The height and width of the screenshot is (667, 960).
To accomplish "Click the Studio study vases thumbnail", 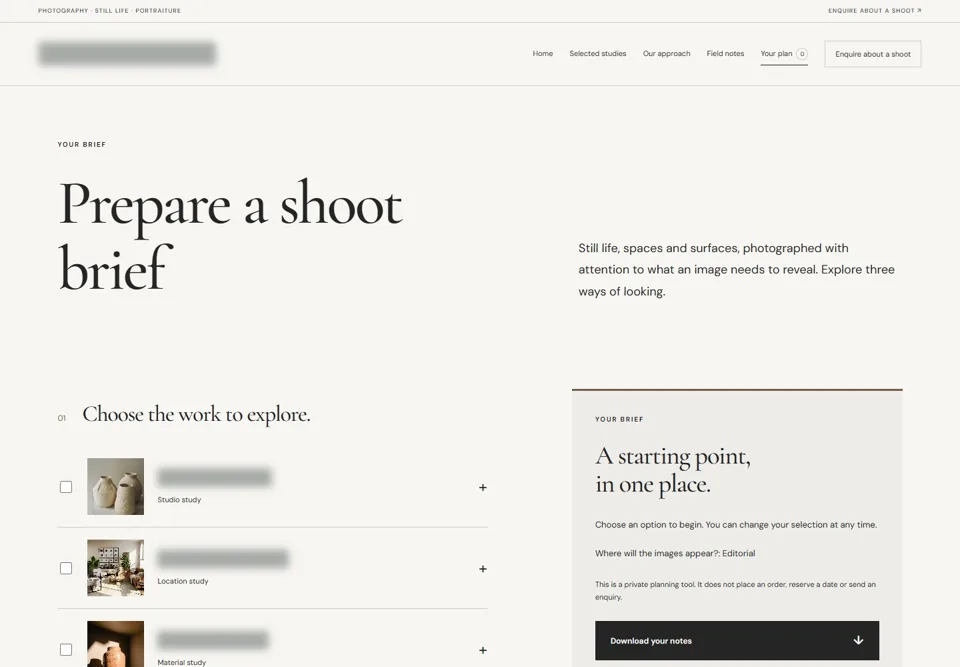I will 115,486.
